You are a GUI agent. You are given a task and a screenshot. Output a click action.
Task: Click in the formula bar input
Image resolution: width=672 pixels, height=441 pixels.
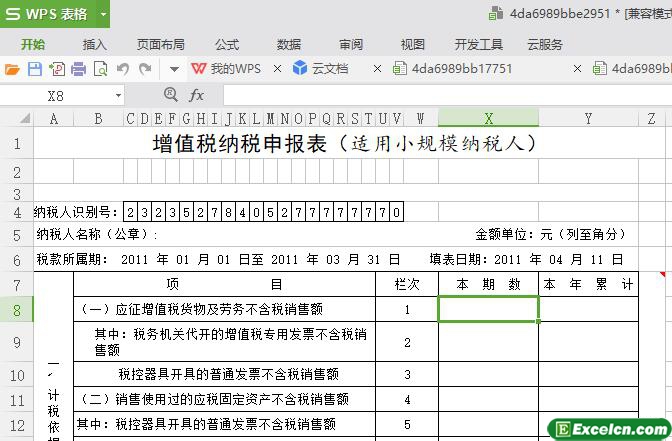(x=447, y=95)
